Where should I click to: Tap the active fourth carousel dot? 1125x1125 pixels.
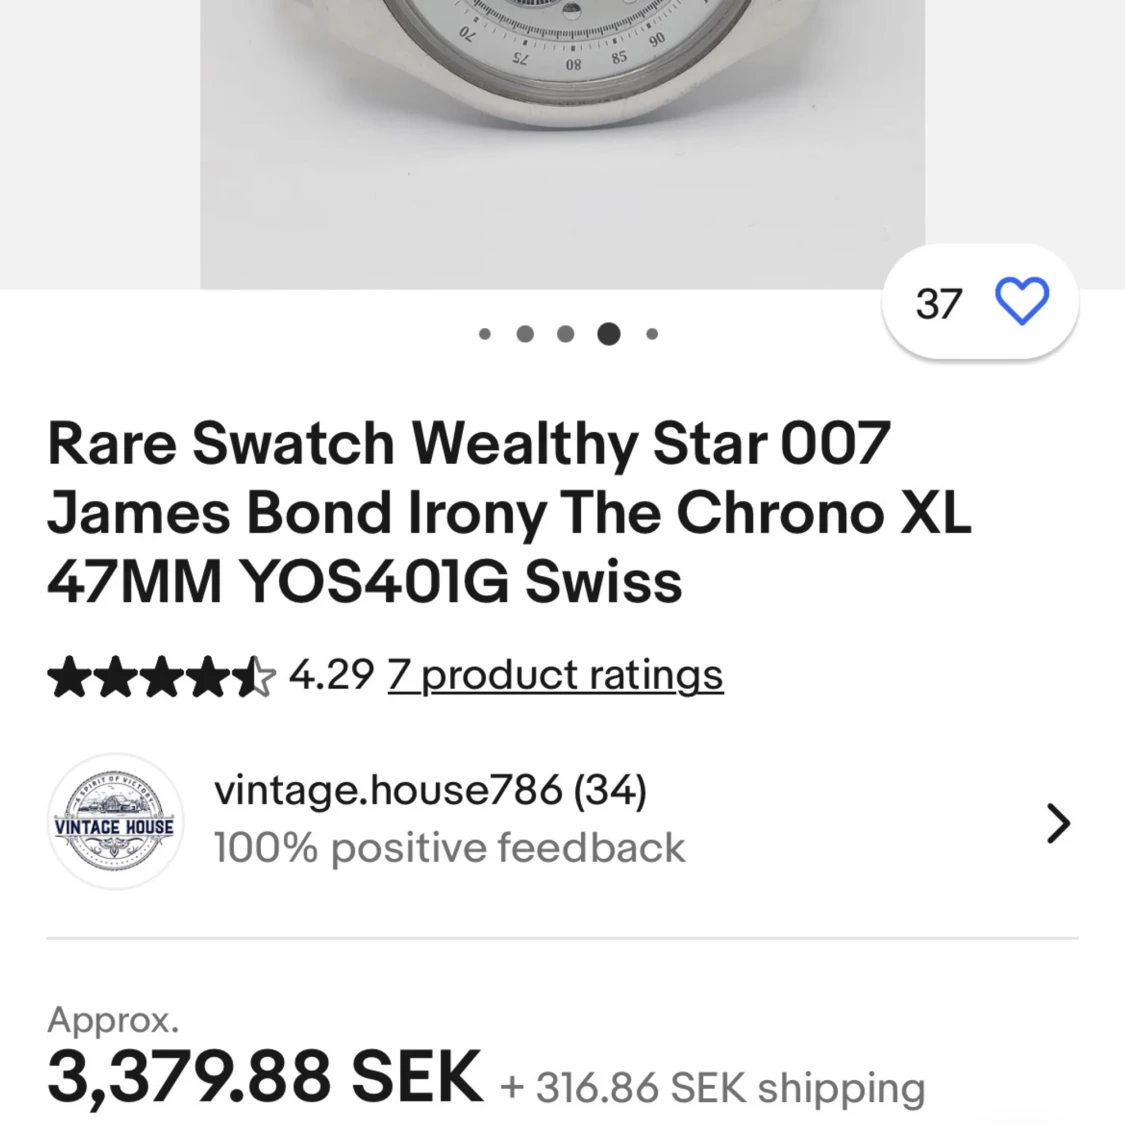(x=608, y=334)
